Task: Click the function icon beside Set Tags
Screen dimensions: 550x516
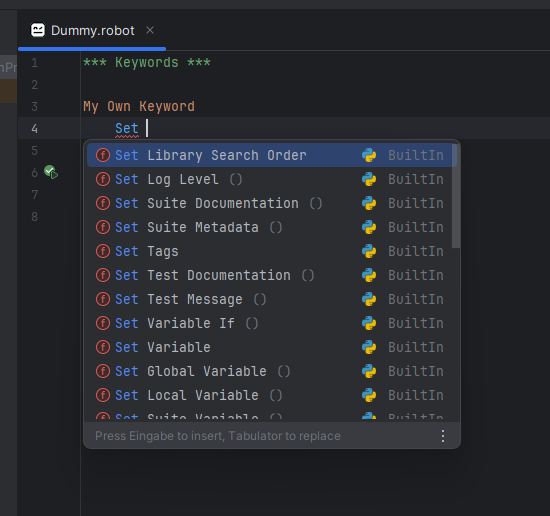Action: tap(103, 251)
